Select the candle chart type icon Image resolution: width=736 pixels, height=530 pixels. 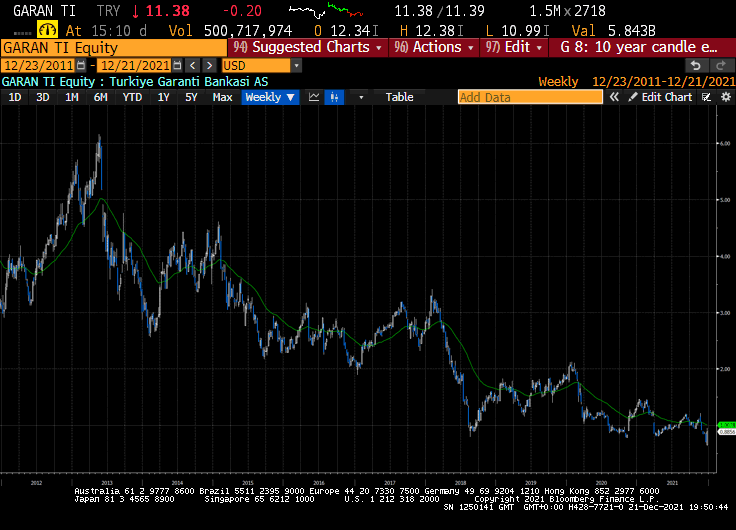tap(334, 97)
